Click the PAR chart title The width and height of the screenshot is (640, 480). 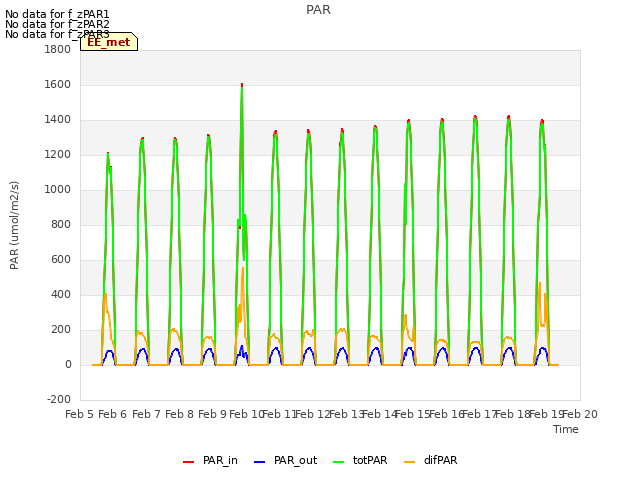tap(318, 10)
